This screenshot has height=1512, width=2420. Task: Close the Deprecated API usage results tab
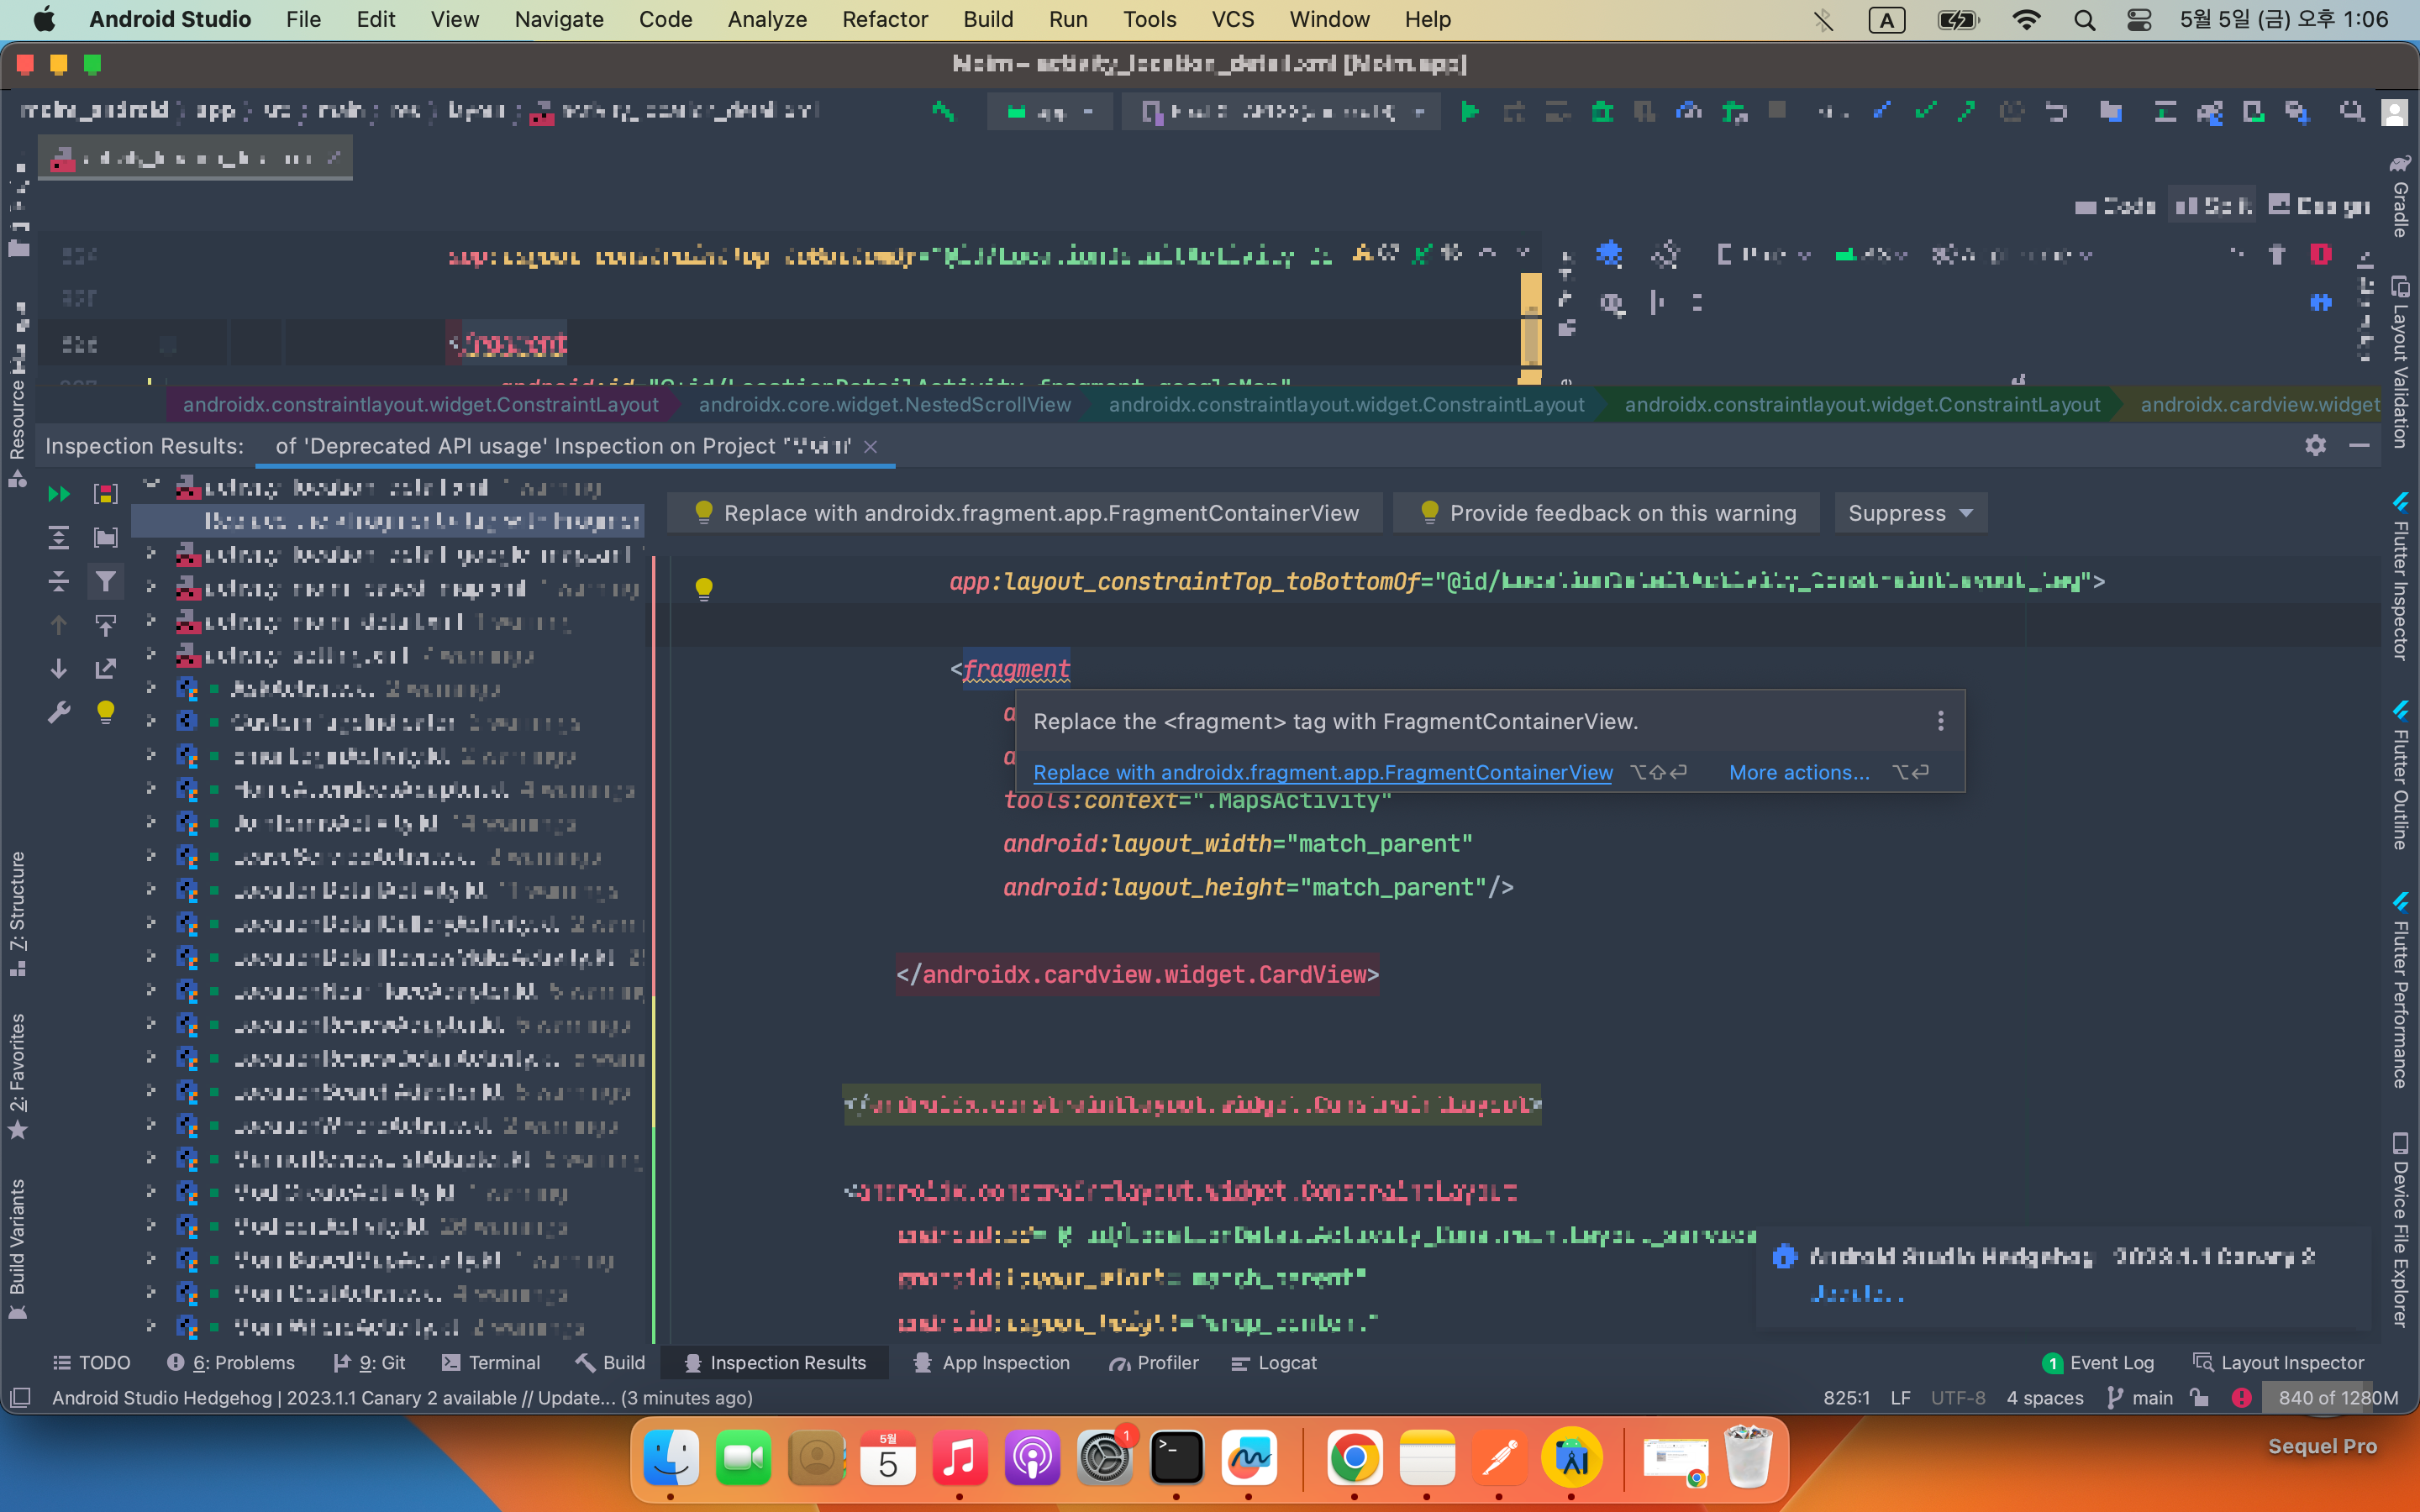click(x=870, y=447)
